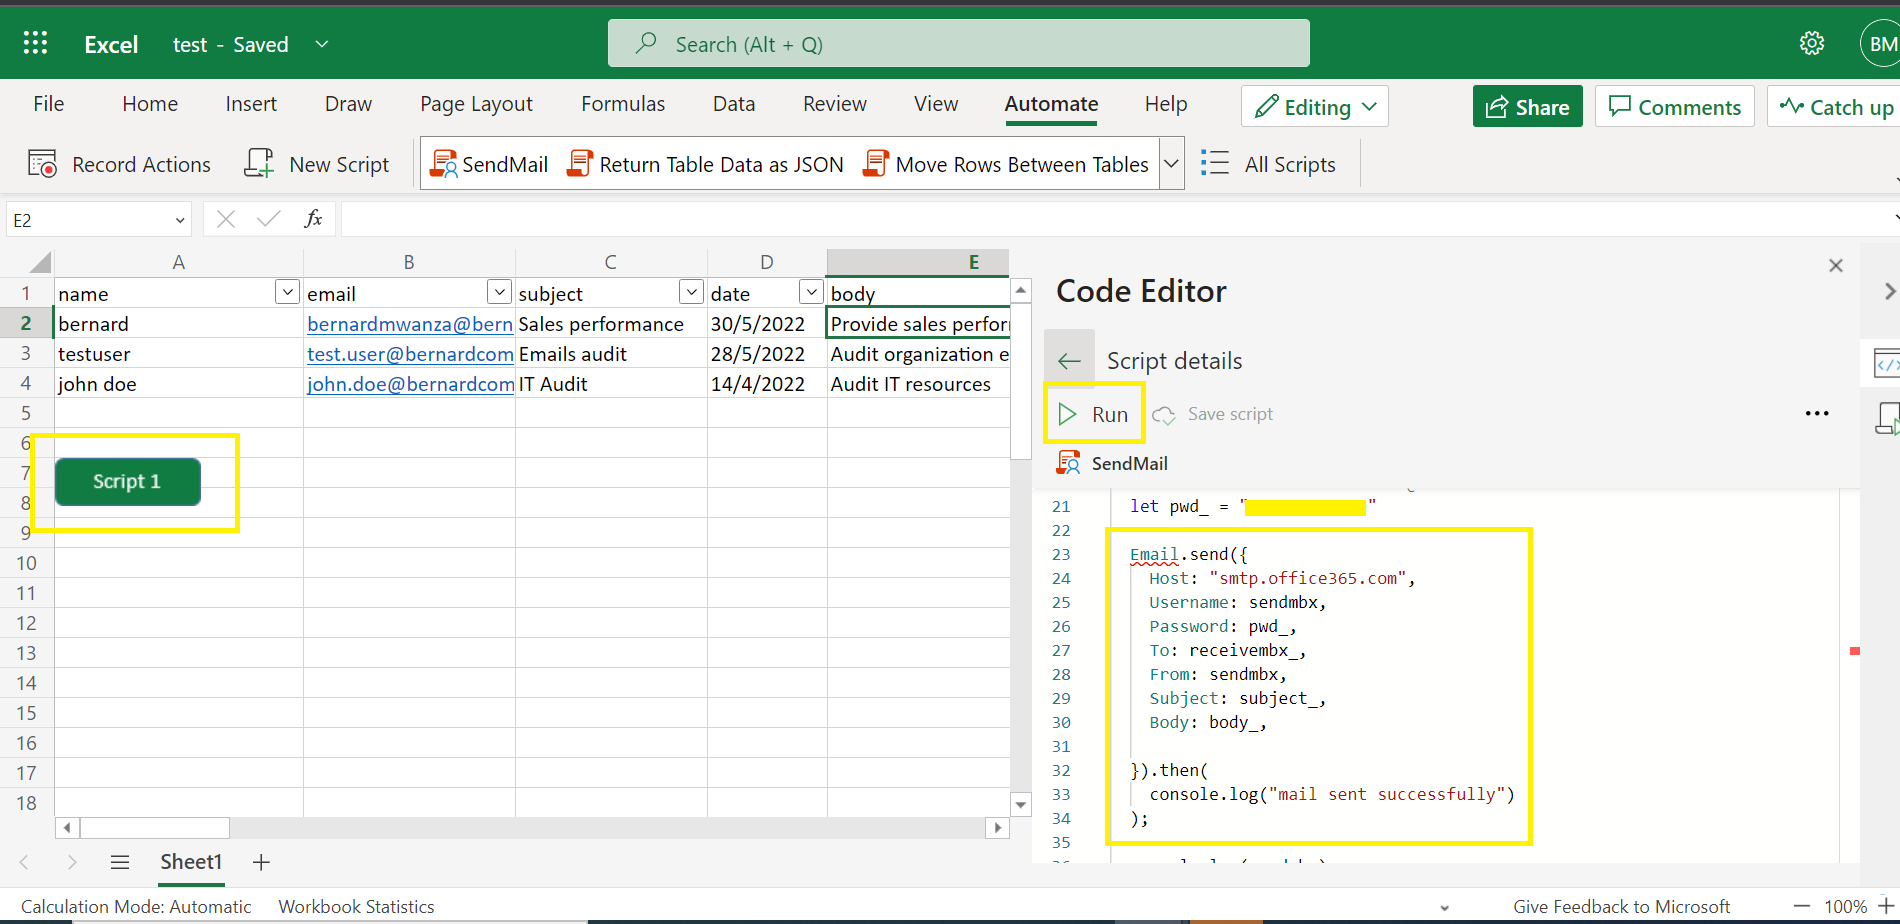The image size is (1900, 924).
Task: Launch the SendMail script from the toolbar
Action: (x=489, y=163)
